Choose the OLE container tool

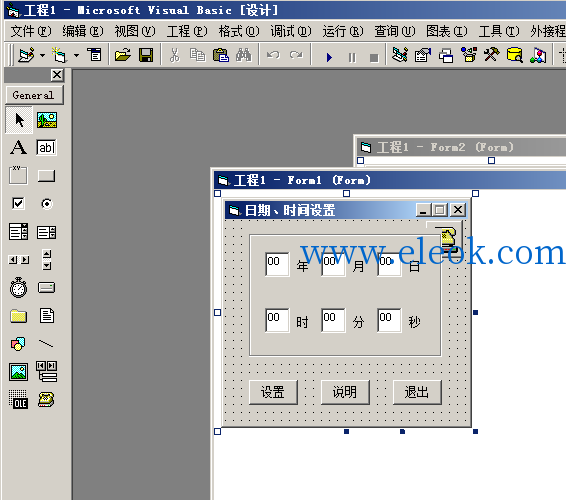click(x=18, y=399)
